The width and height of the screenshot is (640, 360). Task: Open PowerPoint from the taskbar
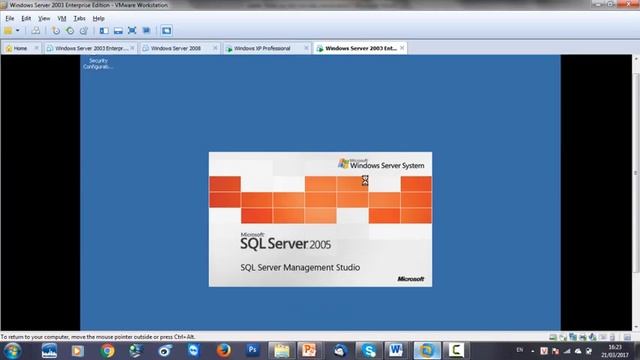(309, 351)
